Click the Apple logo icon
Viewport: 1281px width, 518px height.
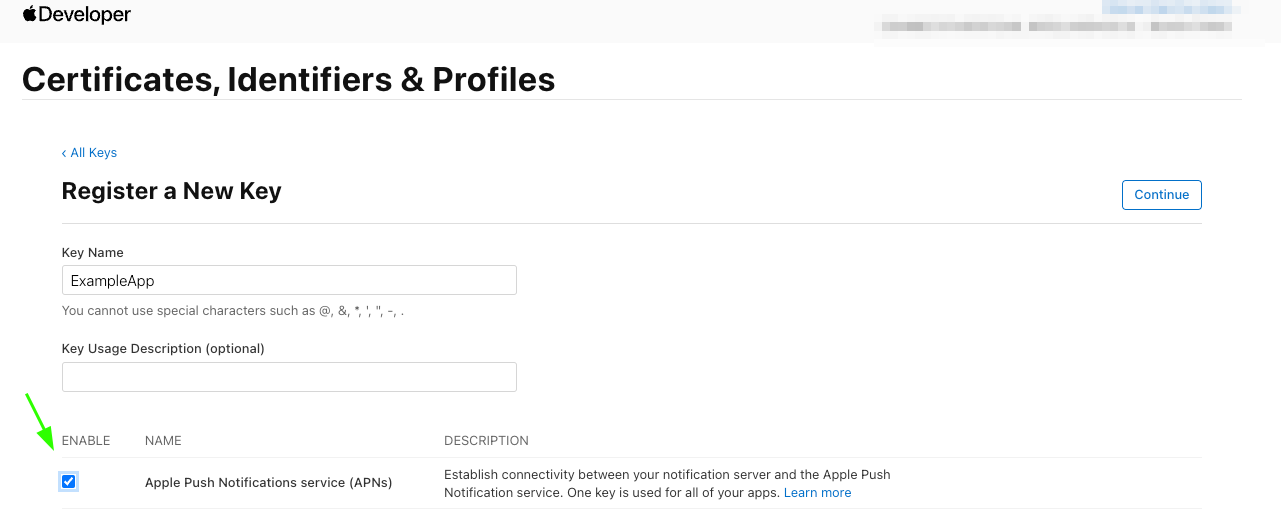[x=29, y=14]
